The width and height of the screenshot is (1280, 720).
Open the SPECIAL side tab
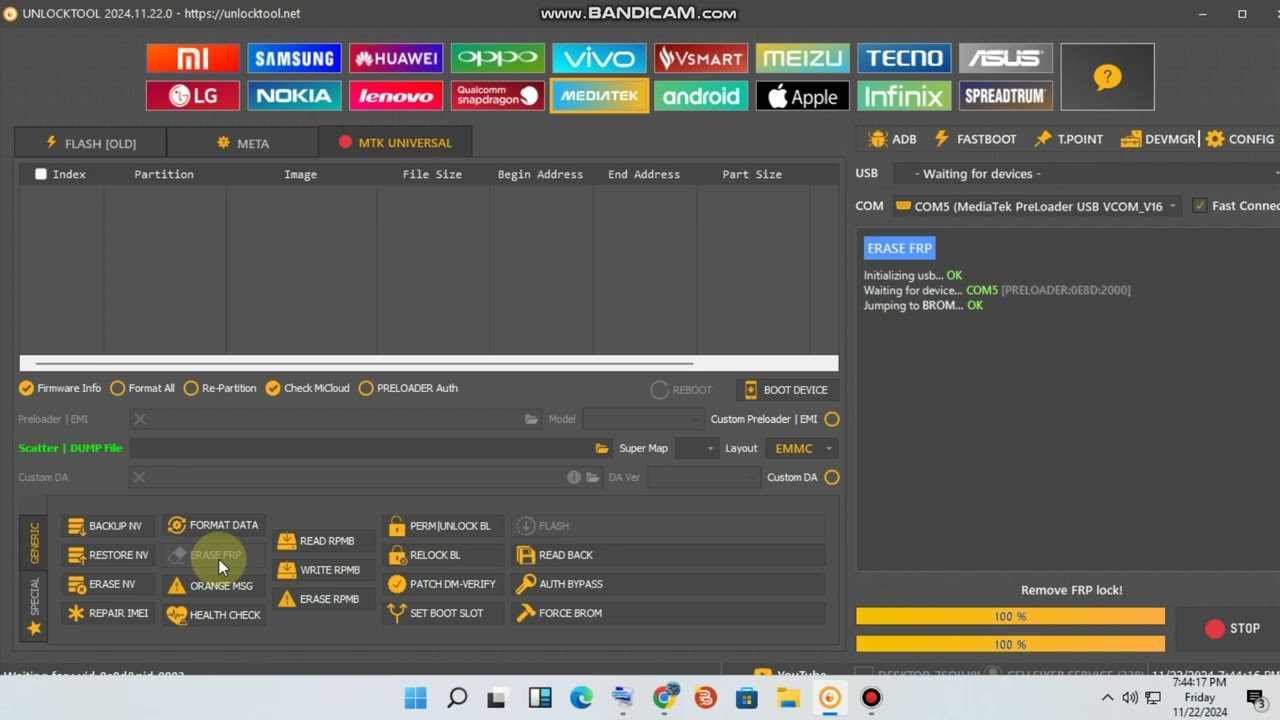coord(34,605)
